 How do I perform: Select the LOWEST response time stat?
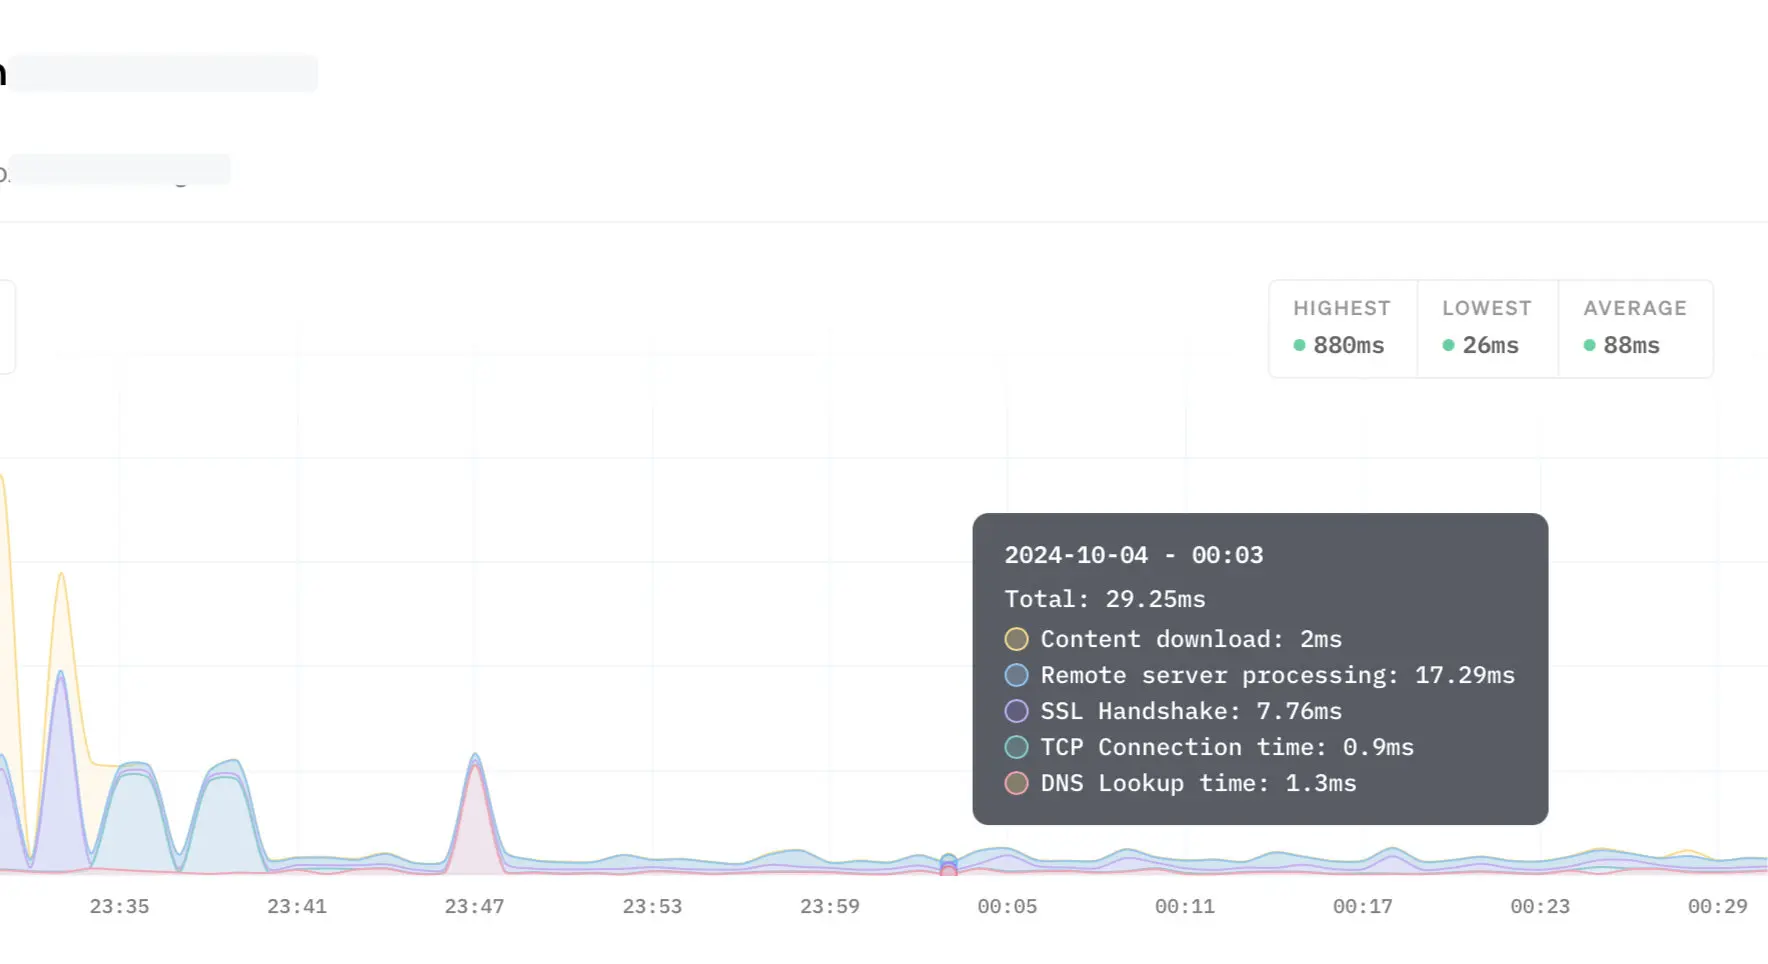pos(1486,328)
